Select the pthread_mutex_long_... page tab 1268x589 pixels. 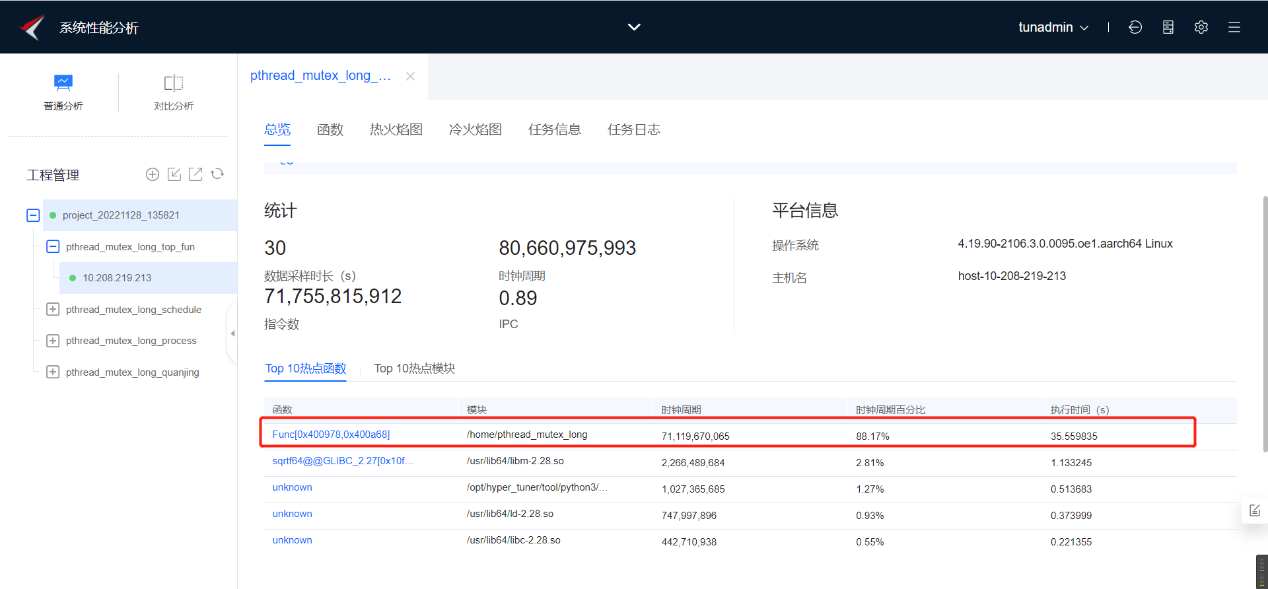point(321,76)
